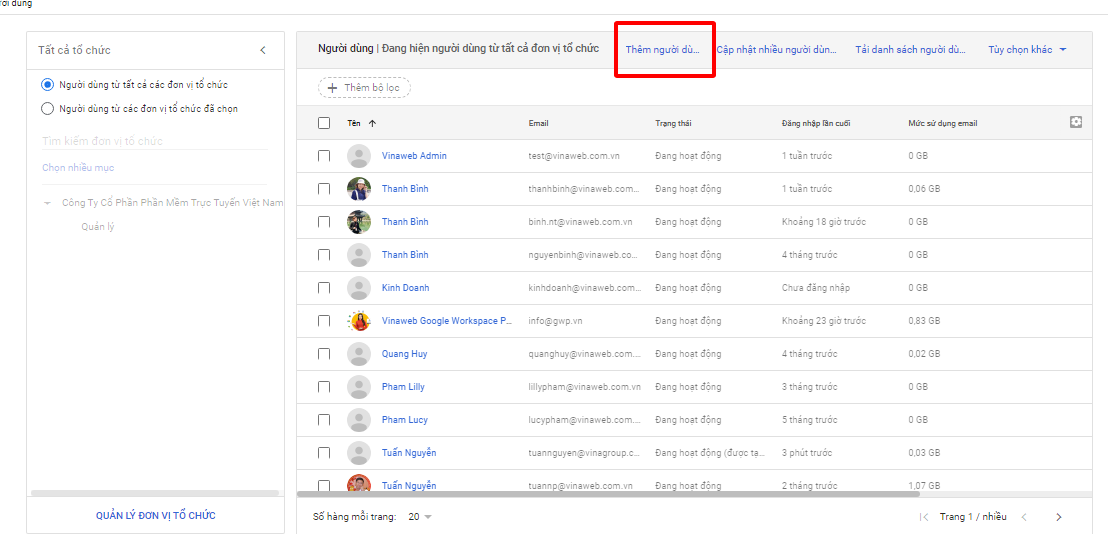Tick the select-all users checkbox in header
1108x553 pixels.
coord(324,123)
